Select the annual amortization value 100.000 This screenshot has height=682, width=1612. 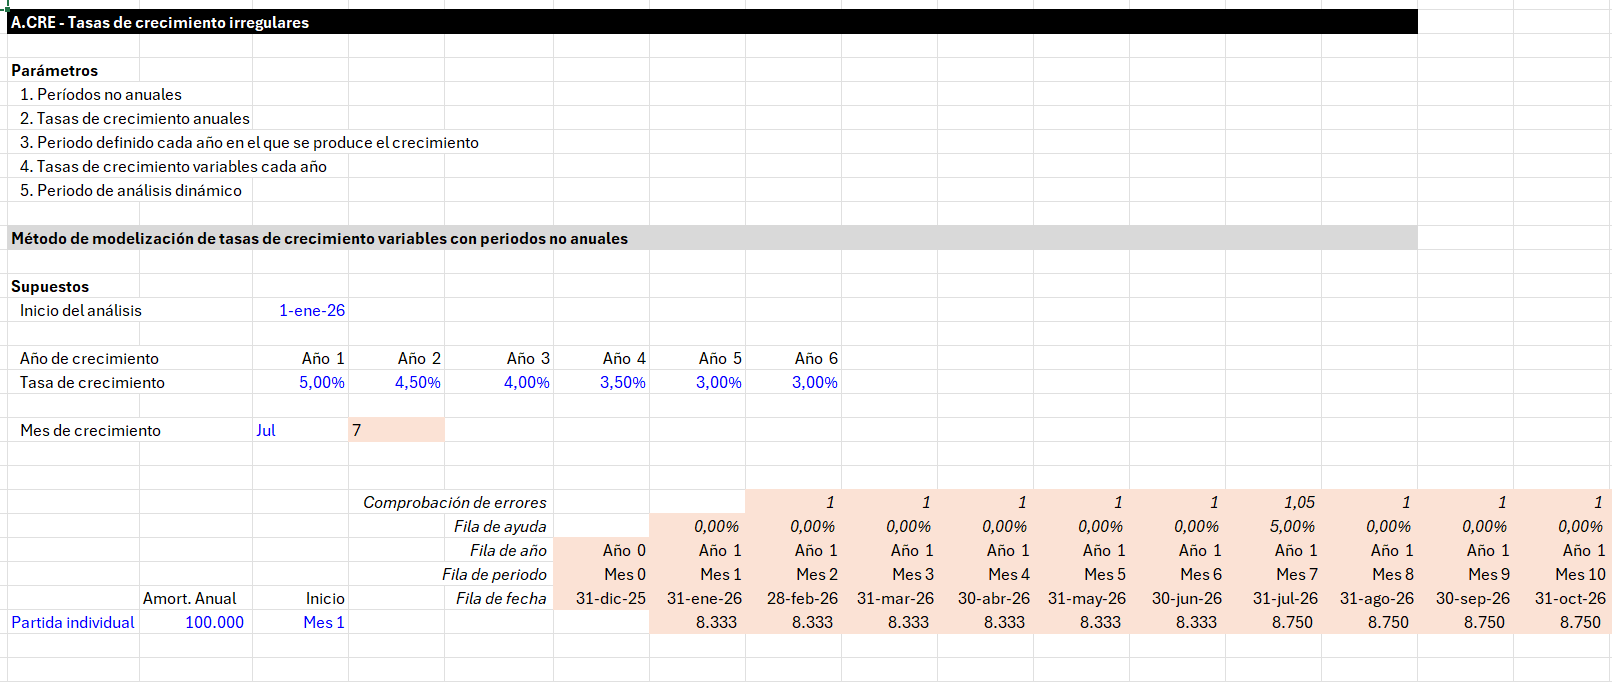(214, 622)
